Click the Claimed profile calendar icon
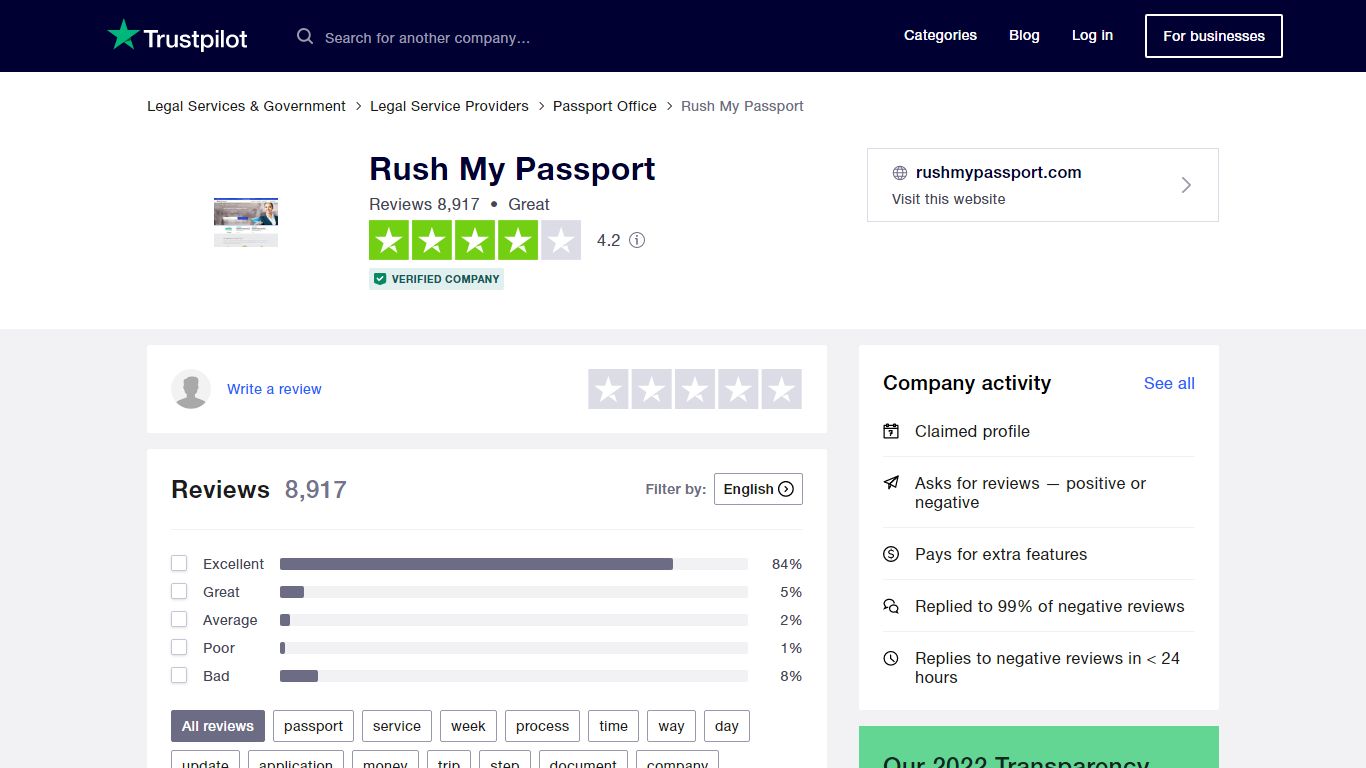Screen dimensions: 1366x768 [891, 431]
